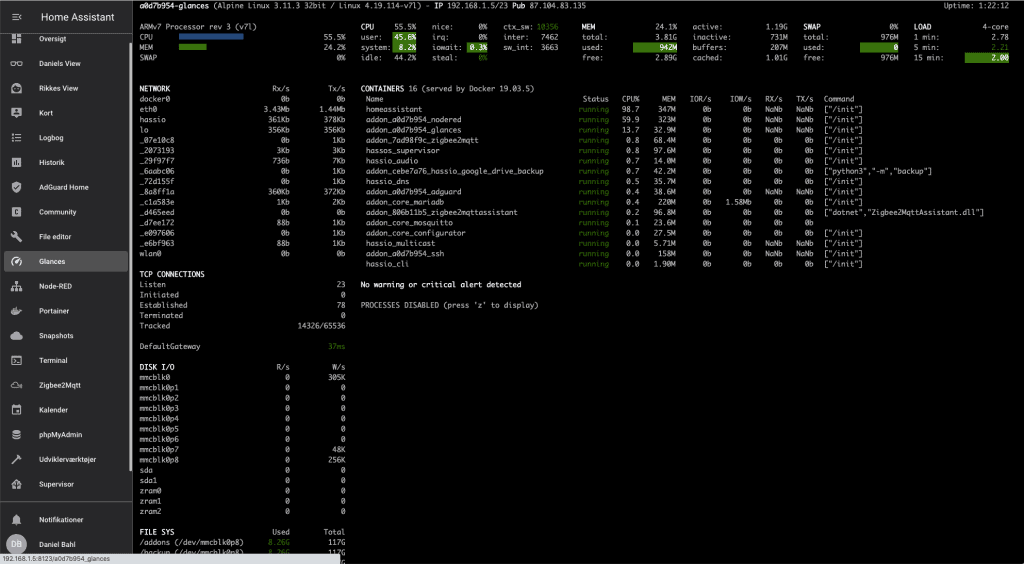Open the Oversigt menu item
This screenshot has width=1024, height=564.
pos(52,39)
